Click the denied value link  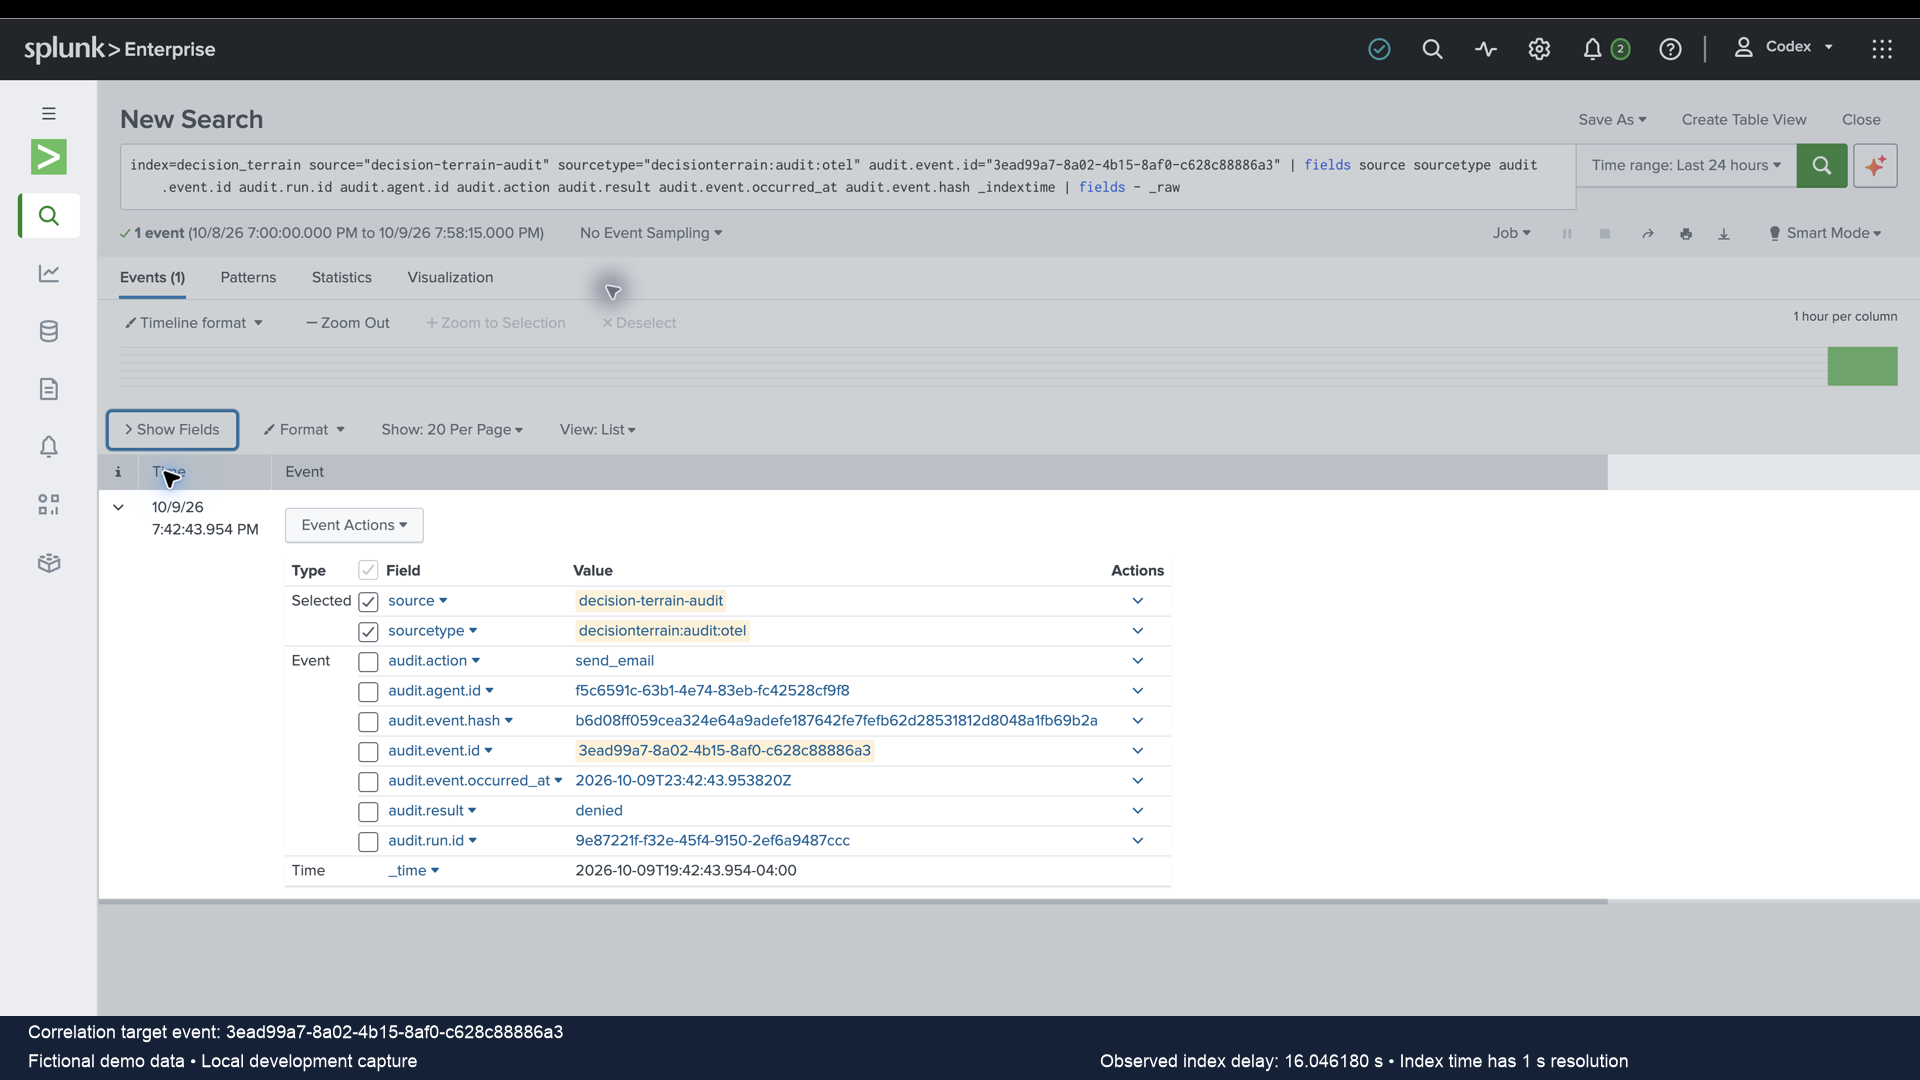tap(598, 811)
